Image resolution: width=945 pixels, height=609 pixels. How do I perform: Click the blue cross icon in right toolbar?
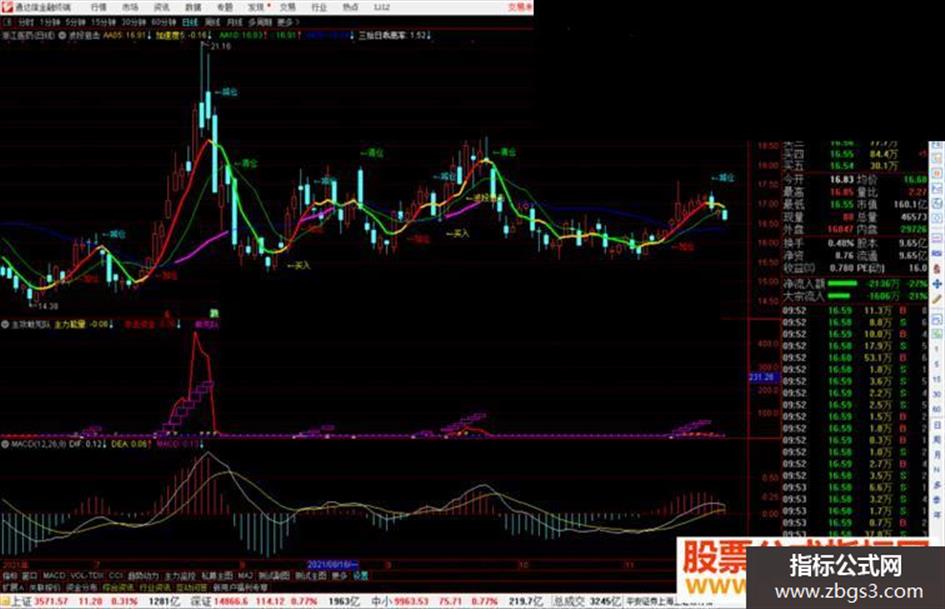(x=937, y=283)
